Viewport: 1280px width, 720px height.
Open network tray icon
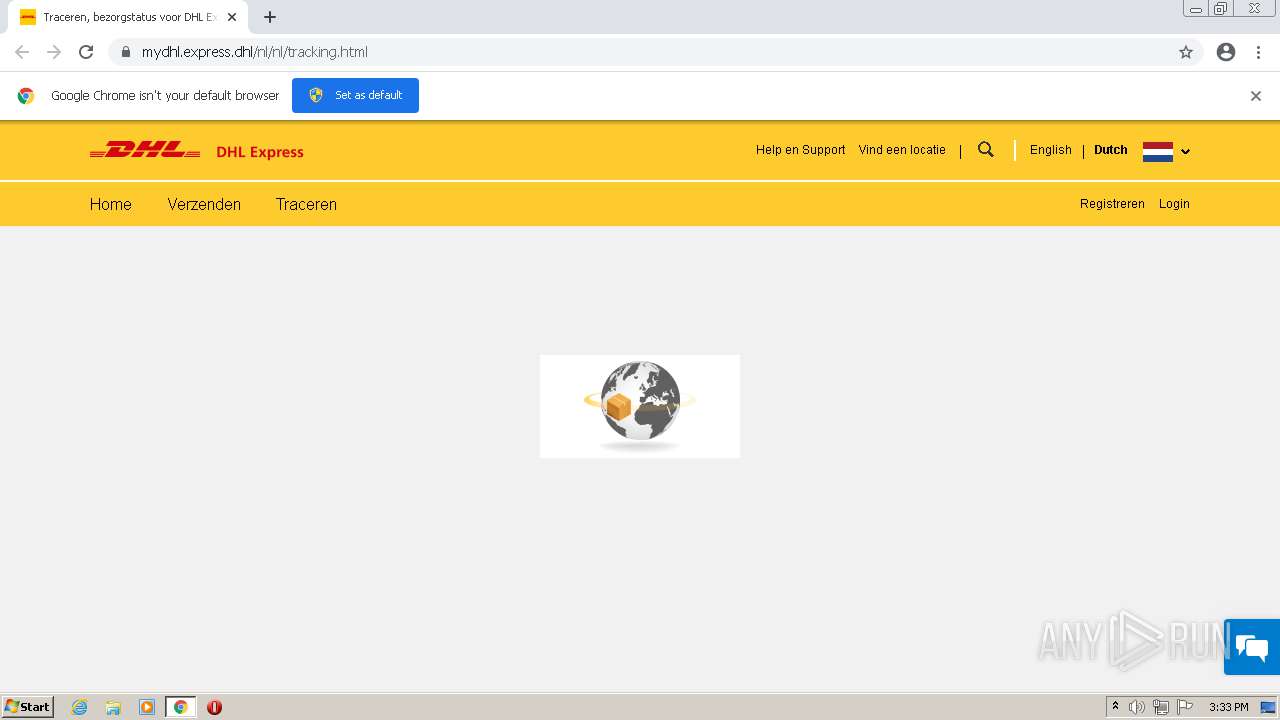coord(1161,707)
